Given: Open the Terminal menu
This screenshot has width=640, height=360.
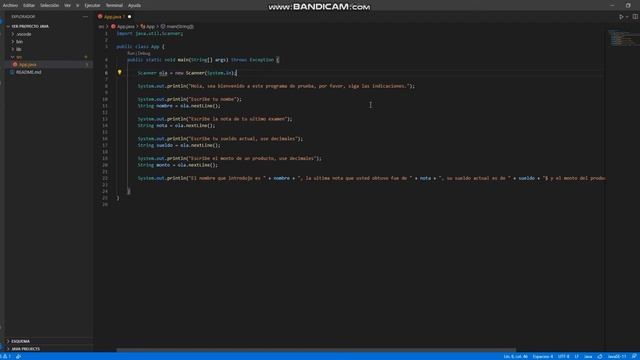Looking at the screenshot, I should pos(114,5).
